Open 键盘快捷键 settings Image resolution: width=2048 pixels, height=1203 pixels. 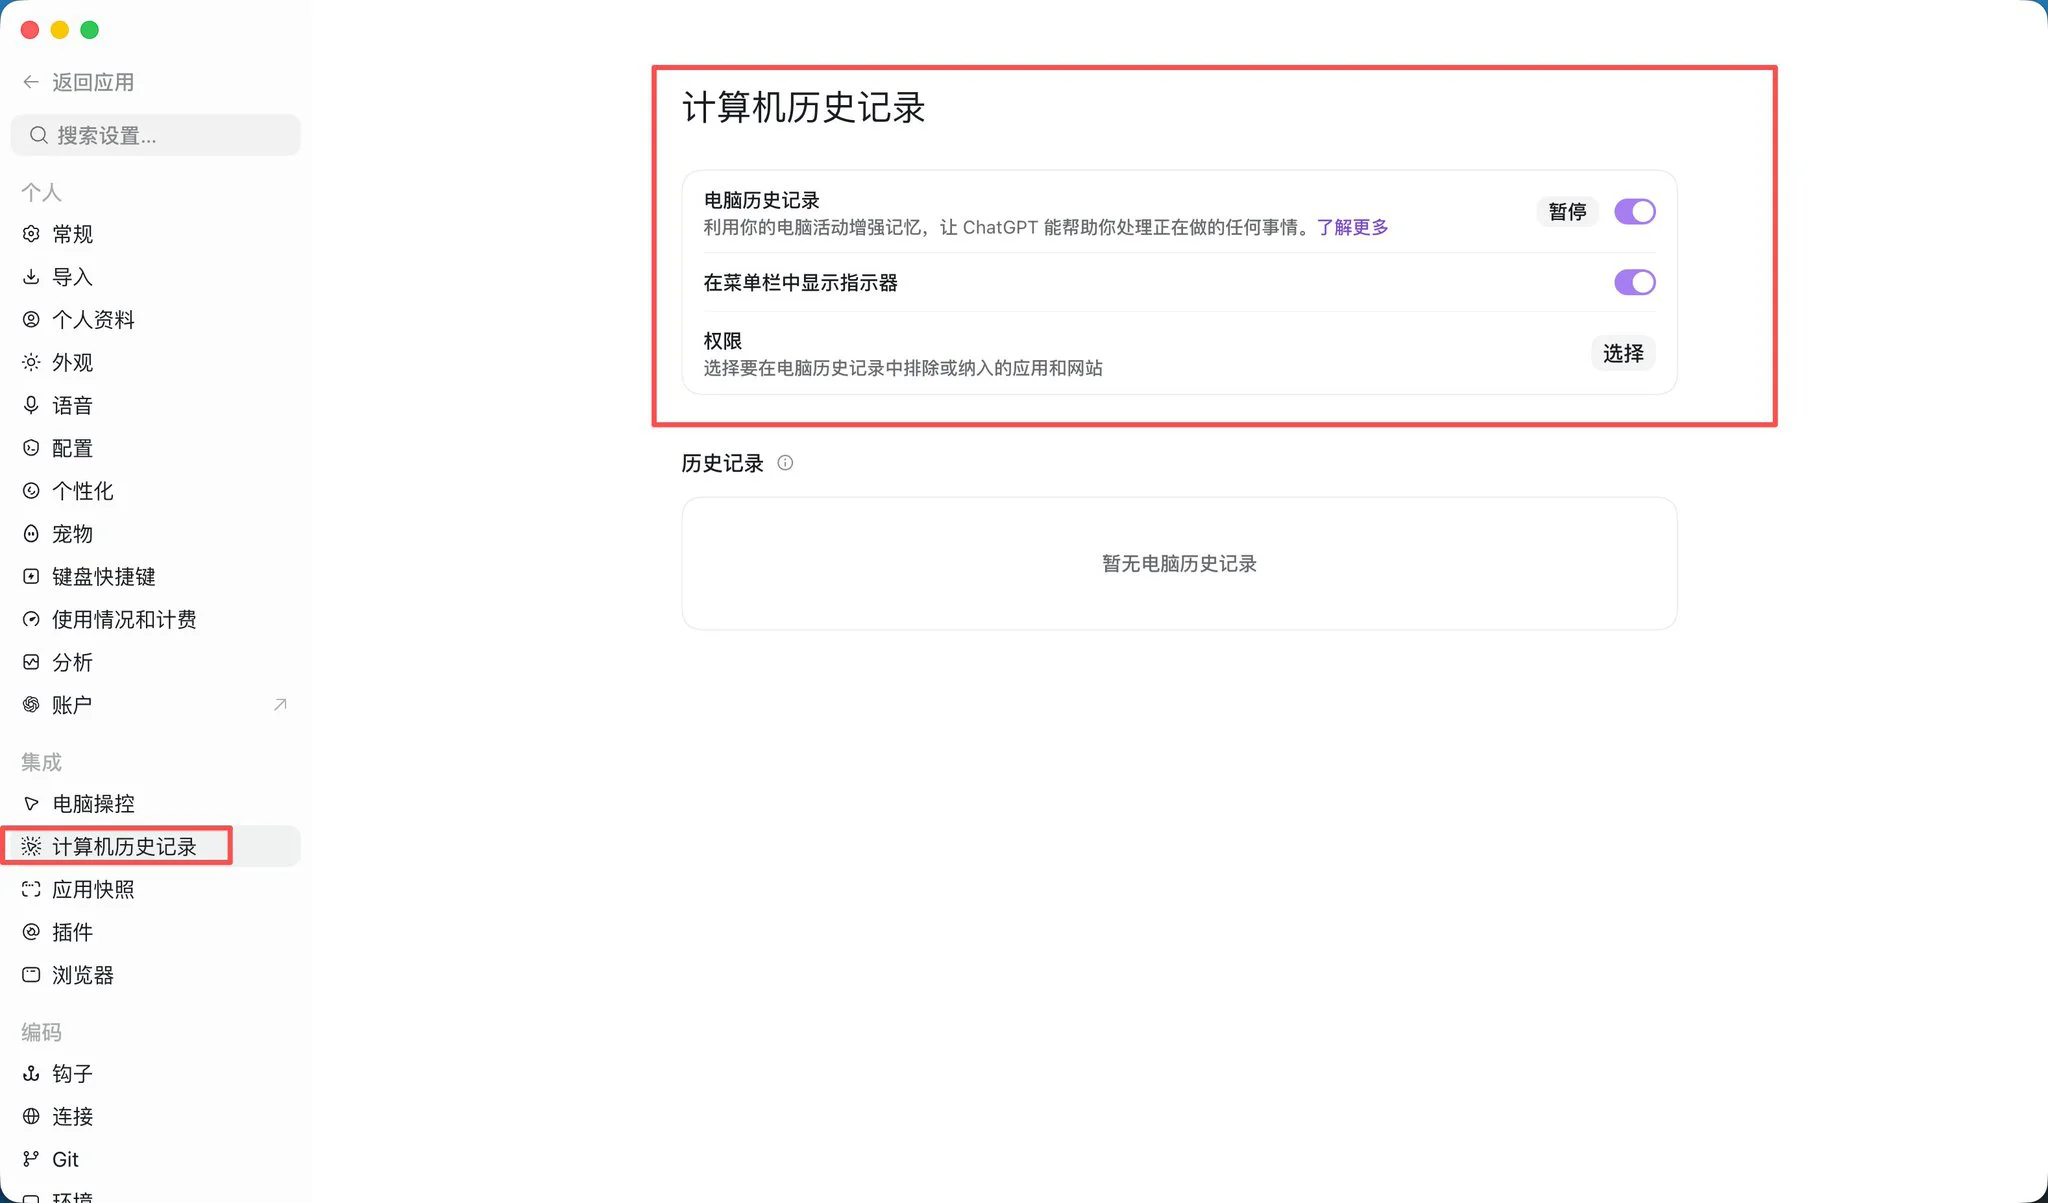point(155,576)
